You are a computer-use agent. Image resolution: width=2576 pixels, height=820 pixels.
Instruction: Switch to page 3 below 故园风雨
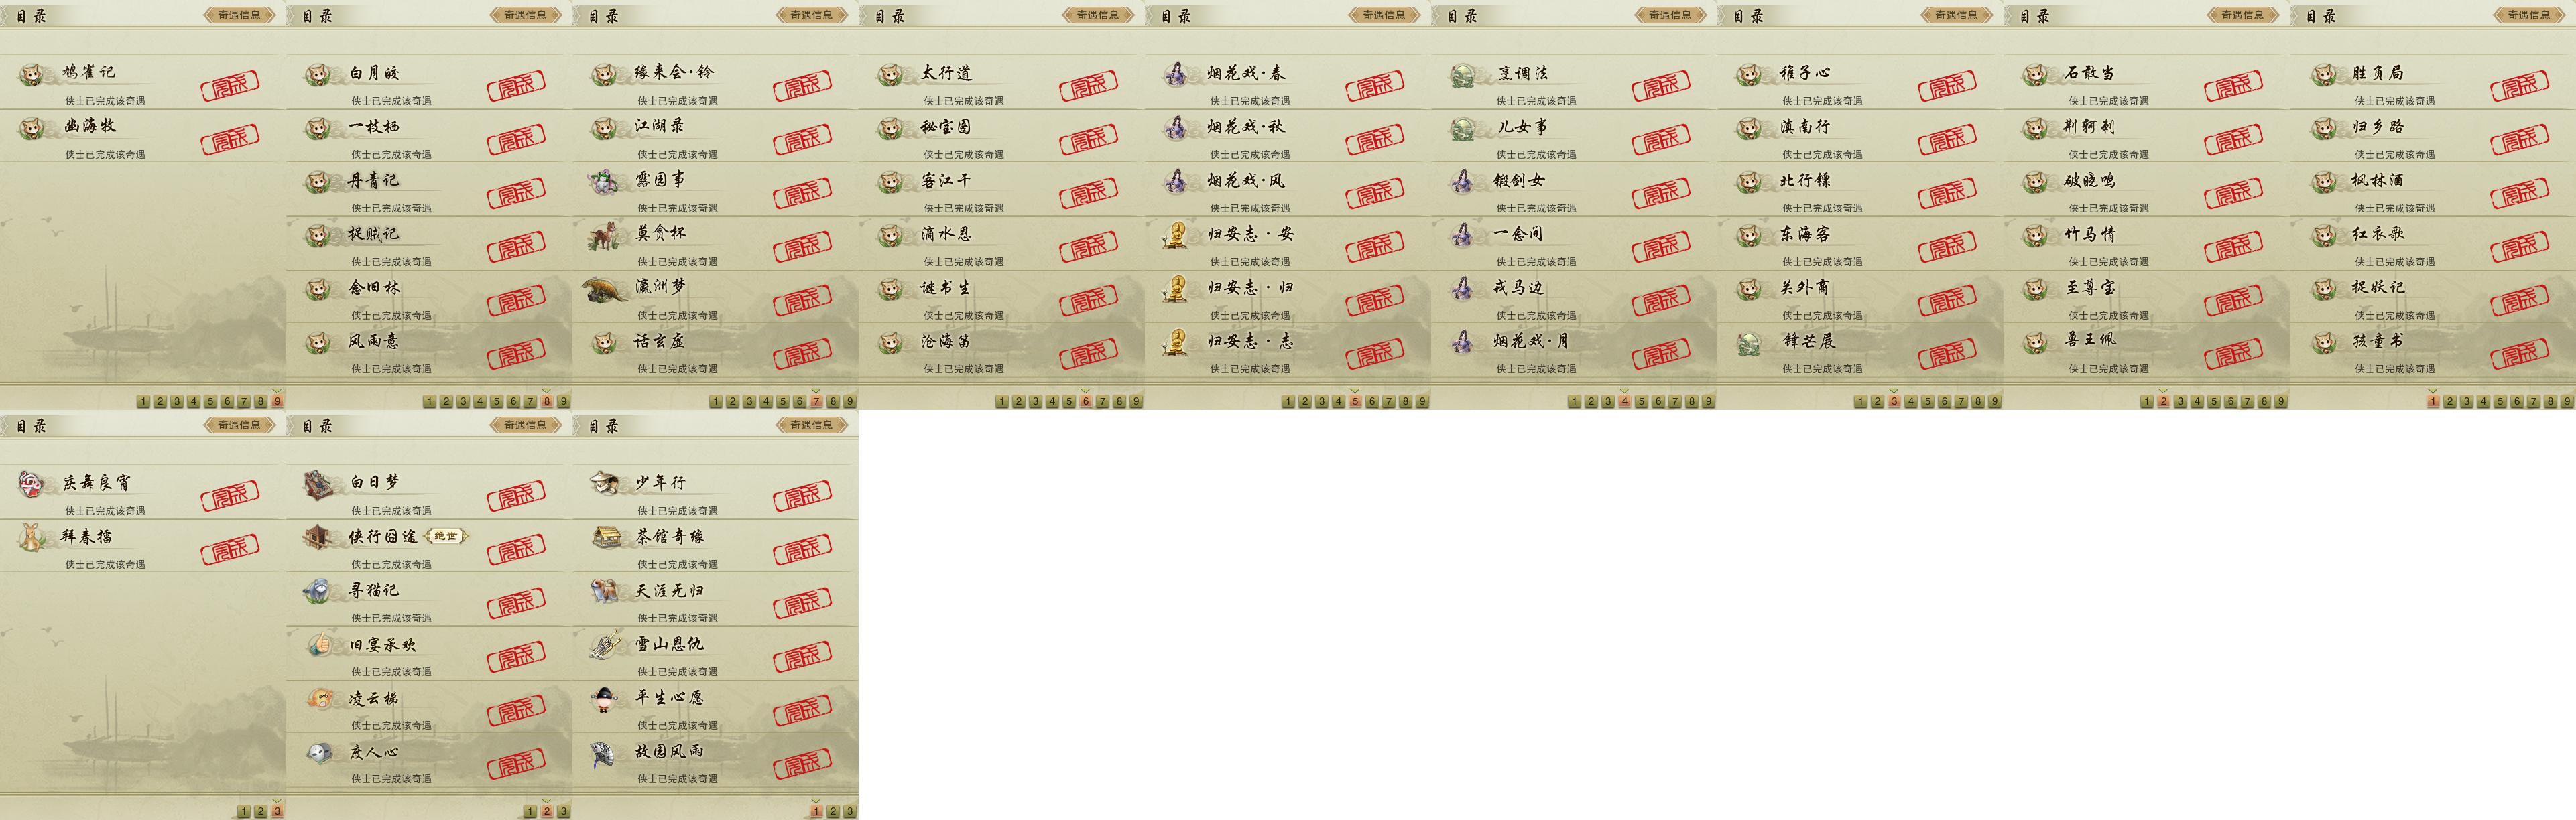849,811
